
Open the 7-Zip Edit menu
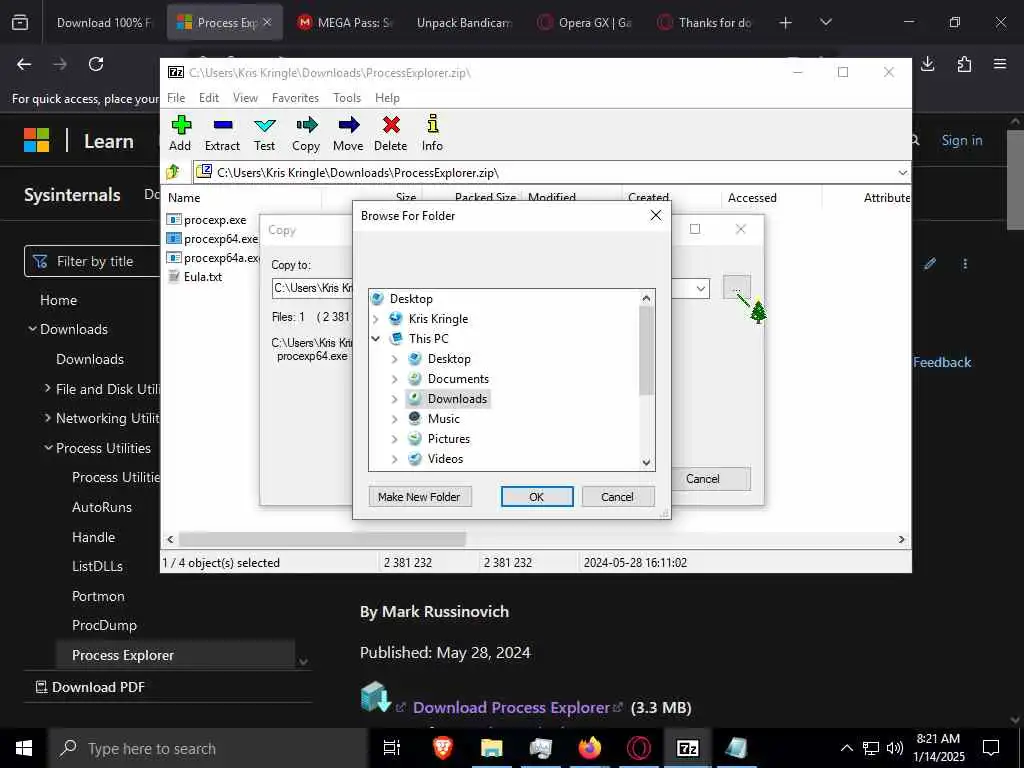[209, 98]
